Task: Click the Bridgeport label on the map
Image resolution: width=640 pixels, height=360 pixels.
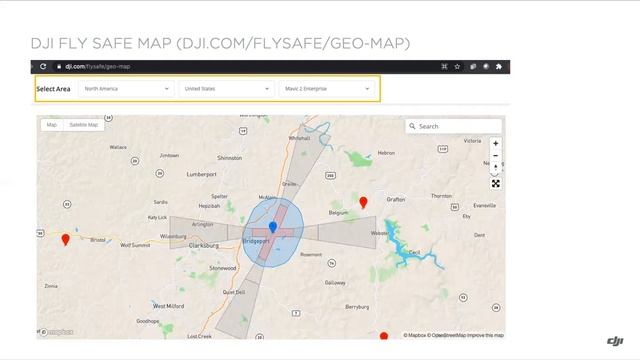Action: pyautogui.click(x=256, y=241)
